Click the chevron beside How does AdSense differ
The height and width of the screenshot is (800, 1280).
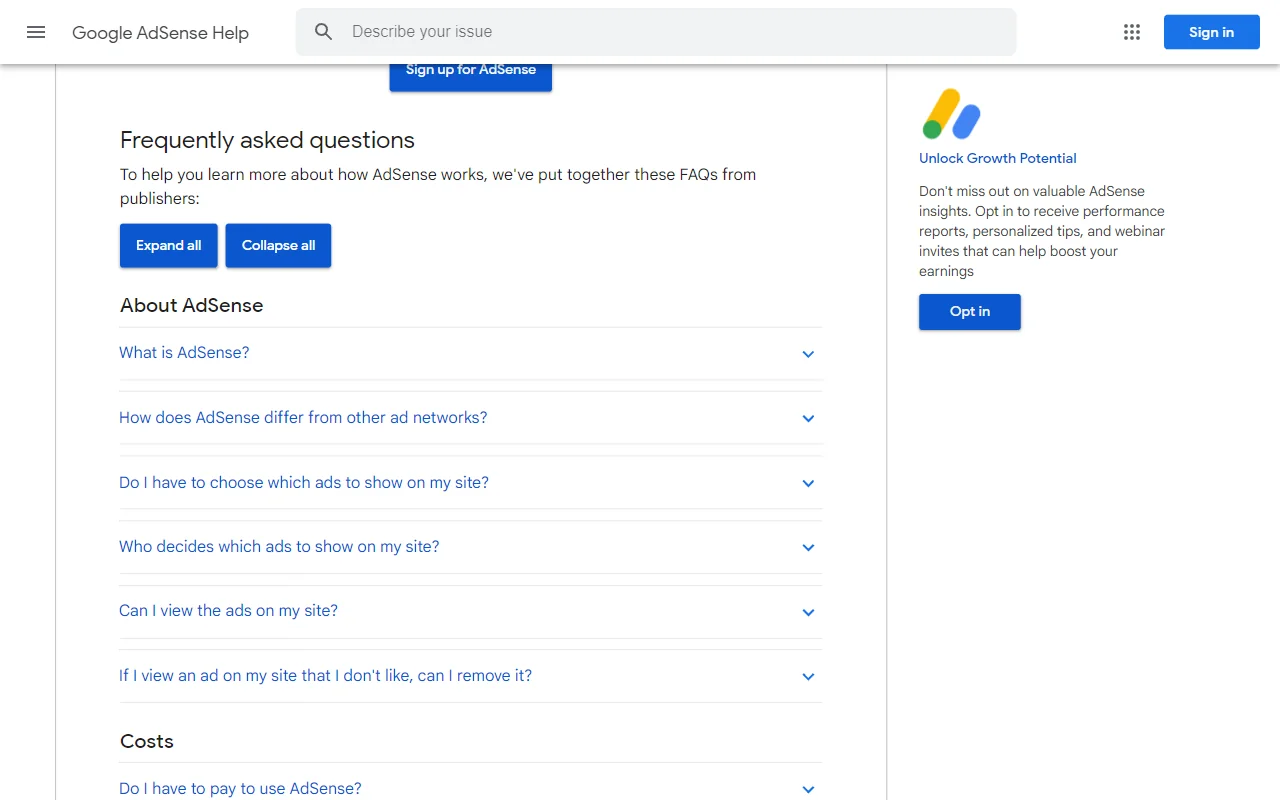click(x=808, y=419)
